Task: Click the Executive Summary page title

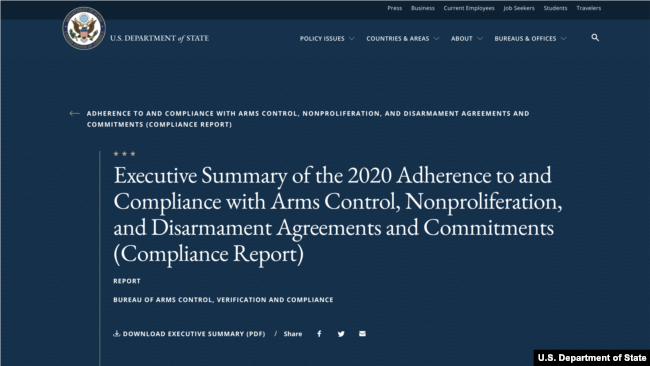Action: point(338,214)
